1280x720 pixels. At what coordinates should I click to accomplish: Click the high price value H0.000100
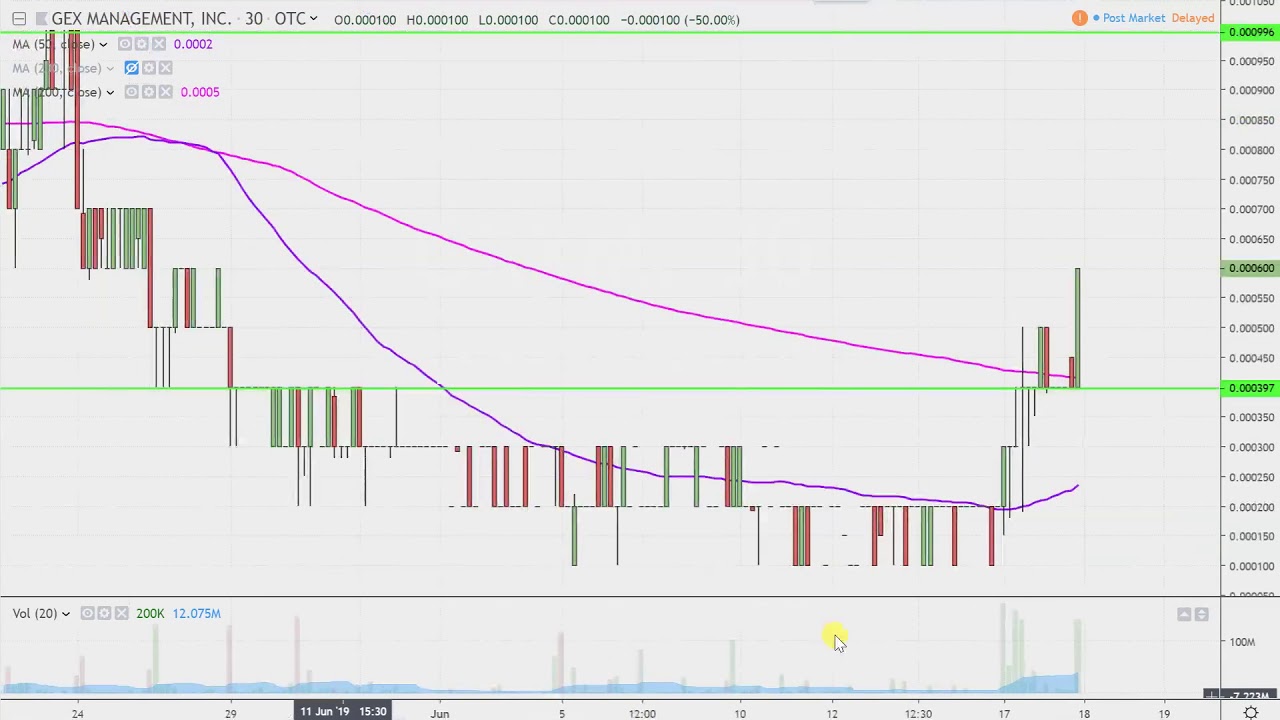(437, 20)
